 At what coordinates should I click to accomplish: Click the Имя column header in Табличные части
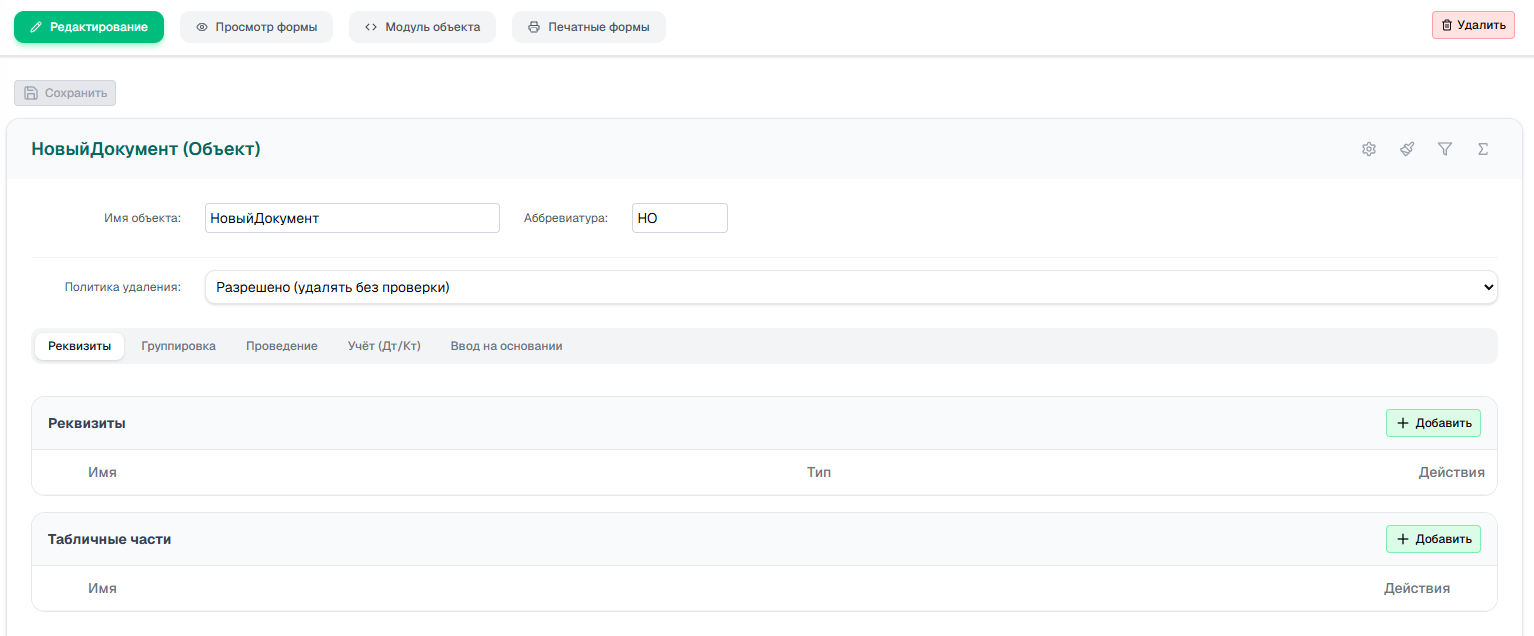click(102, 588)
